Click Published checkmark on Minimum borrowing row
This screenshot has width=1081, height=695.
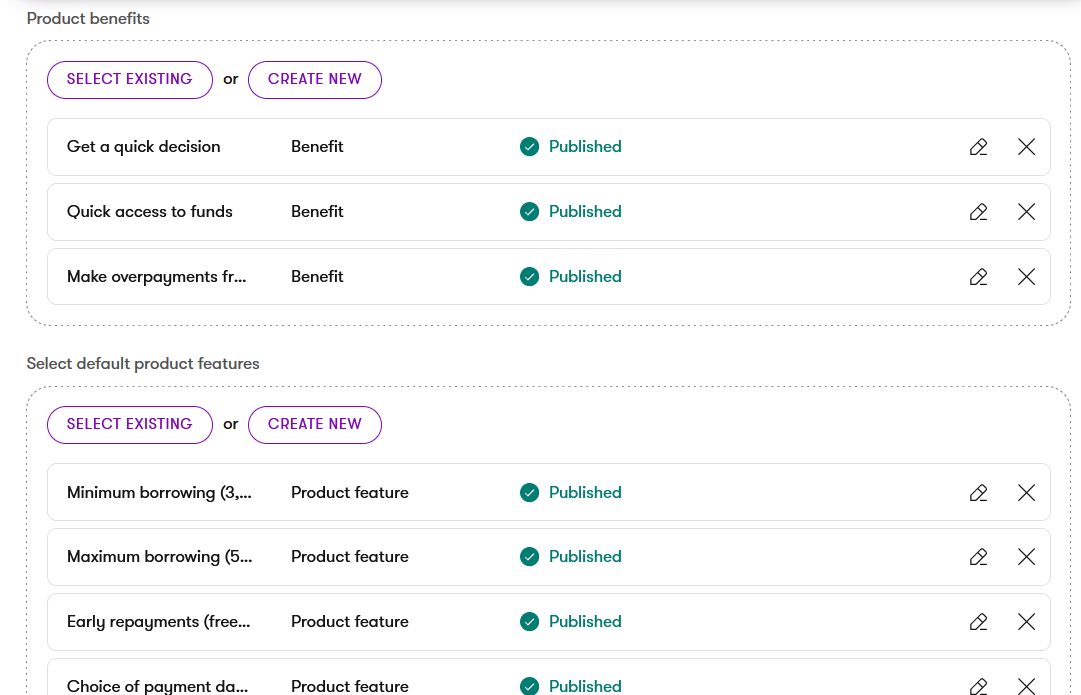coord(529,492)
